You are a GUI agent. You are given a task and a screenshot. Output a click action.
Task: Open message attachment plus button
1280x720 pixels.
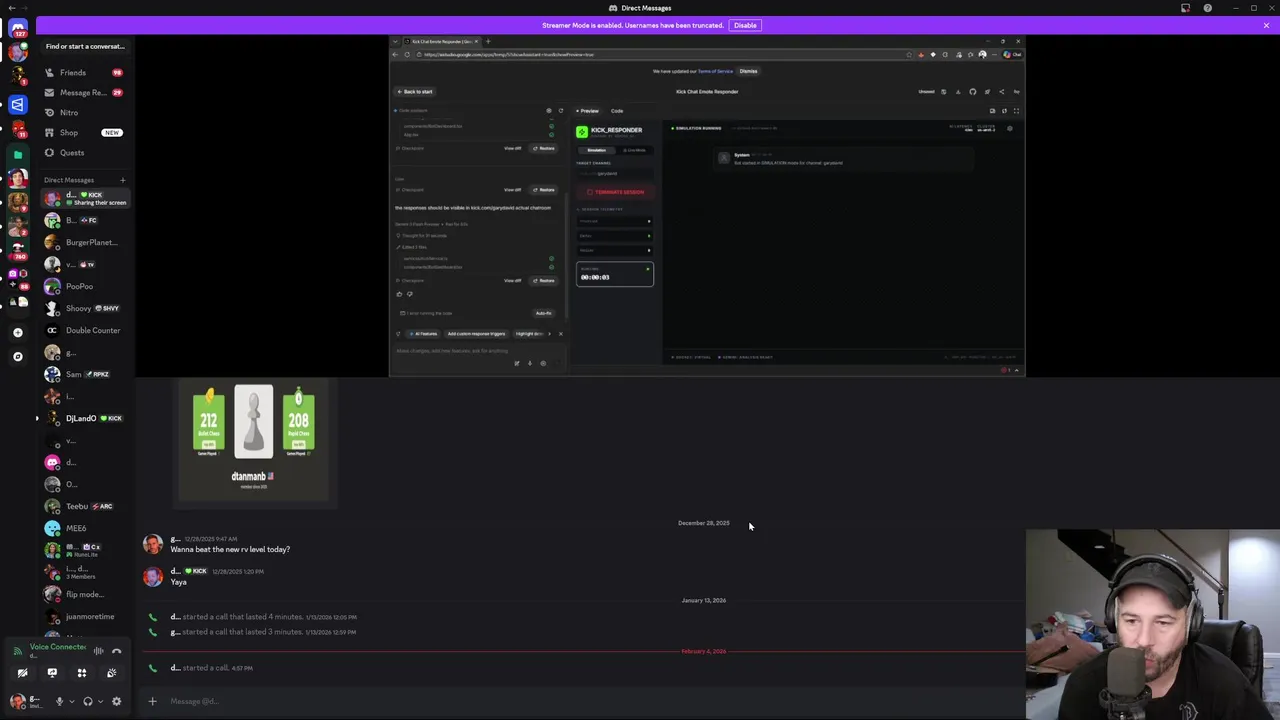152,701
